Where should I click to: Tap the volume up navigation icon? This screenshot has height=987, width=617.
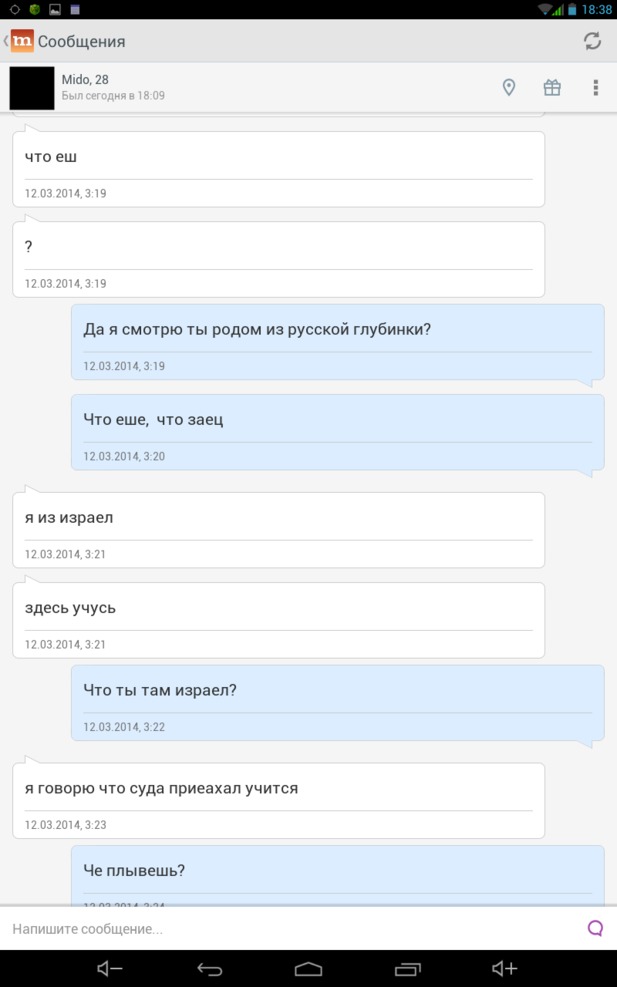pos(504,969)
